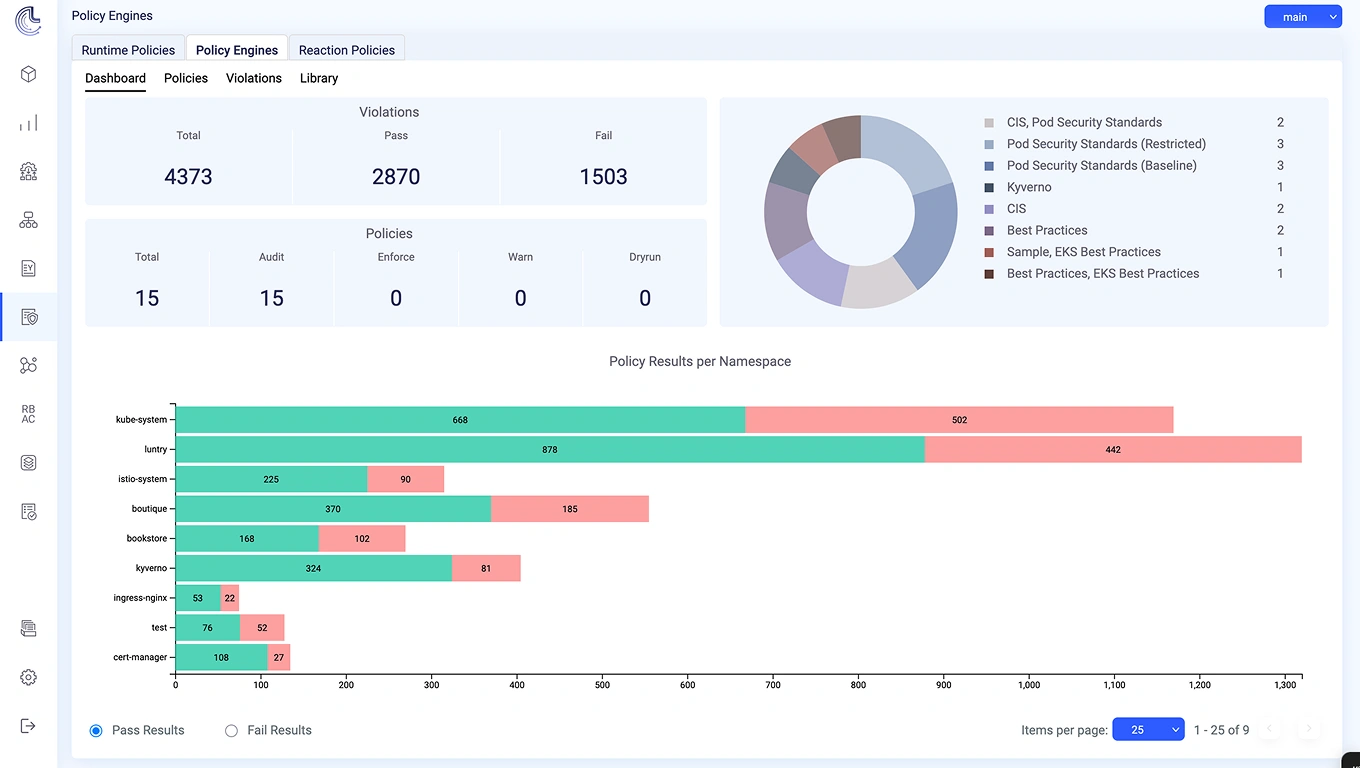Click the istio-system namespace label
Screen dimensions: 1360x768
pos(142,479)
